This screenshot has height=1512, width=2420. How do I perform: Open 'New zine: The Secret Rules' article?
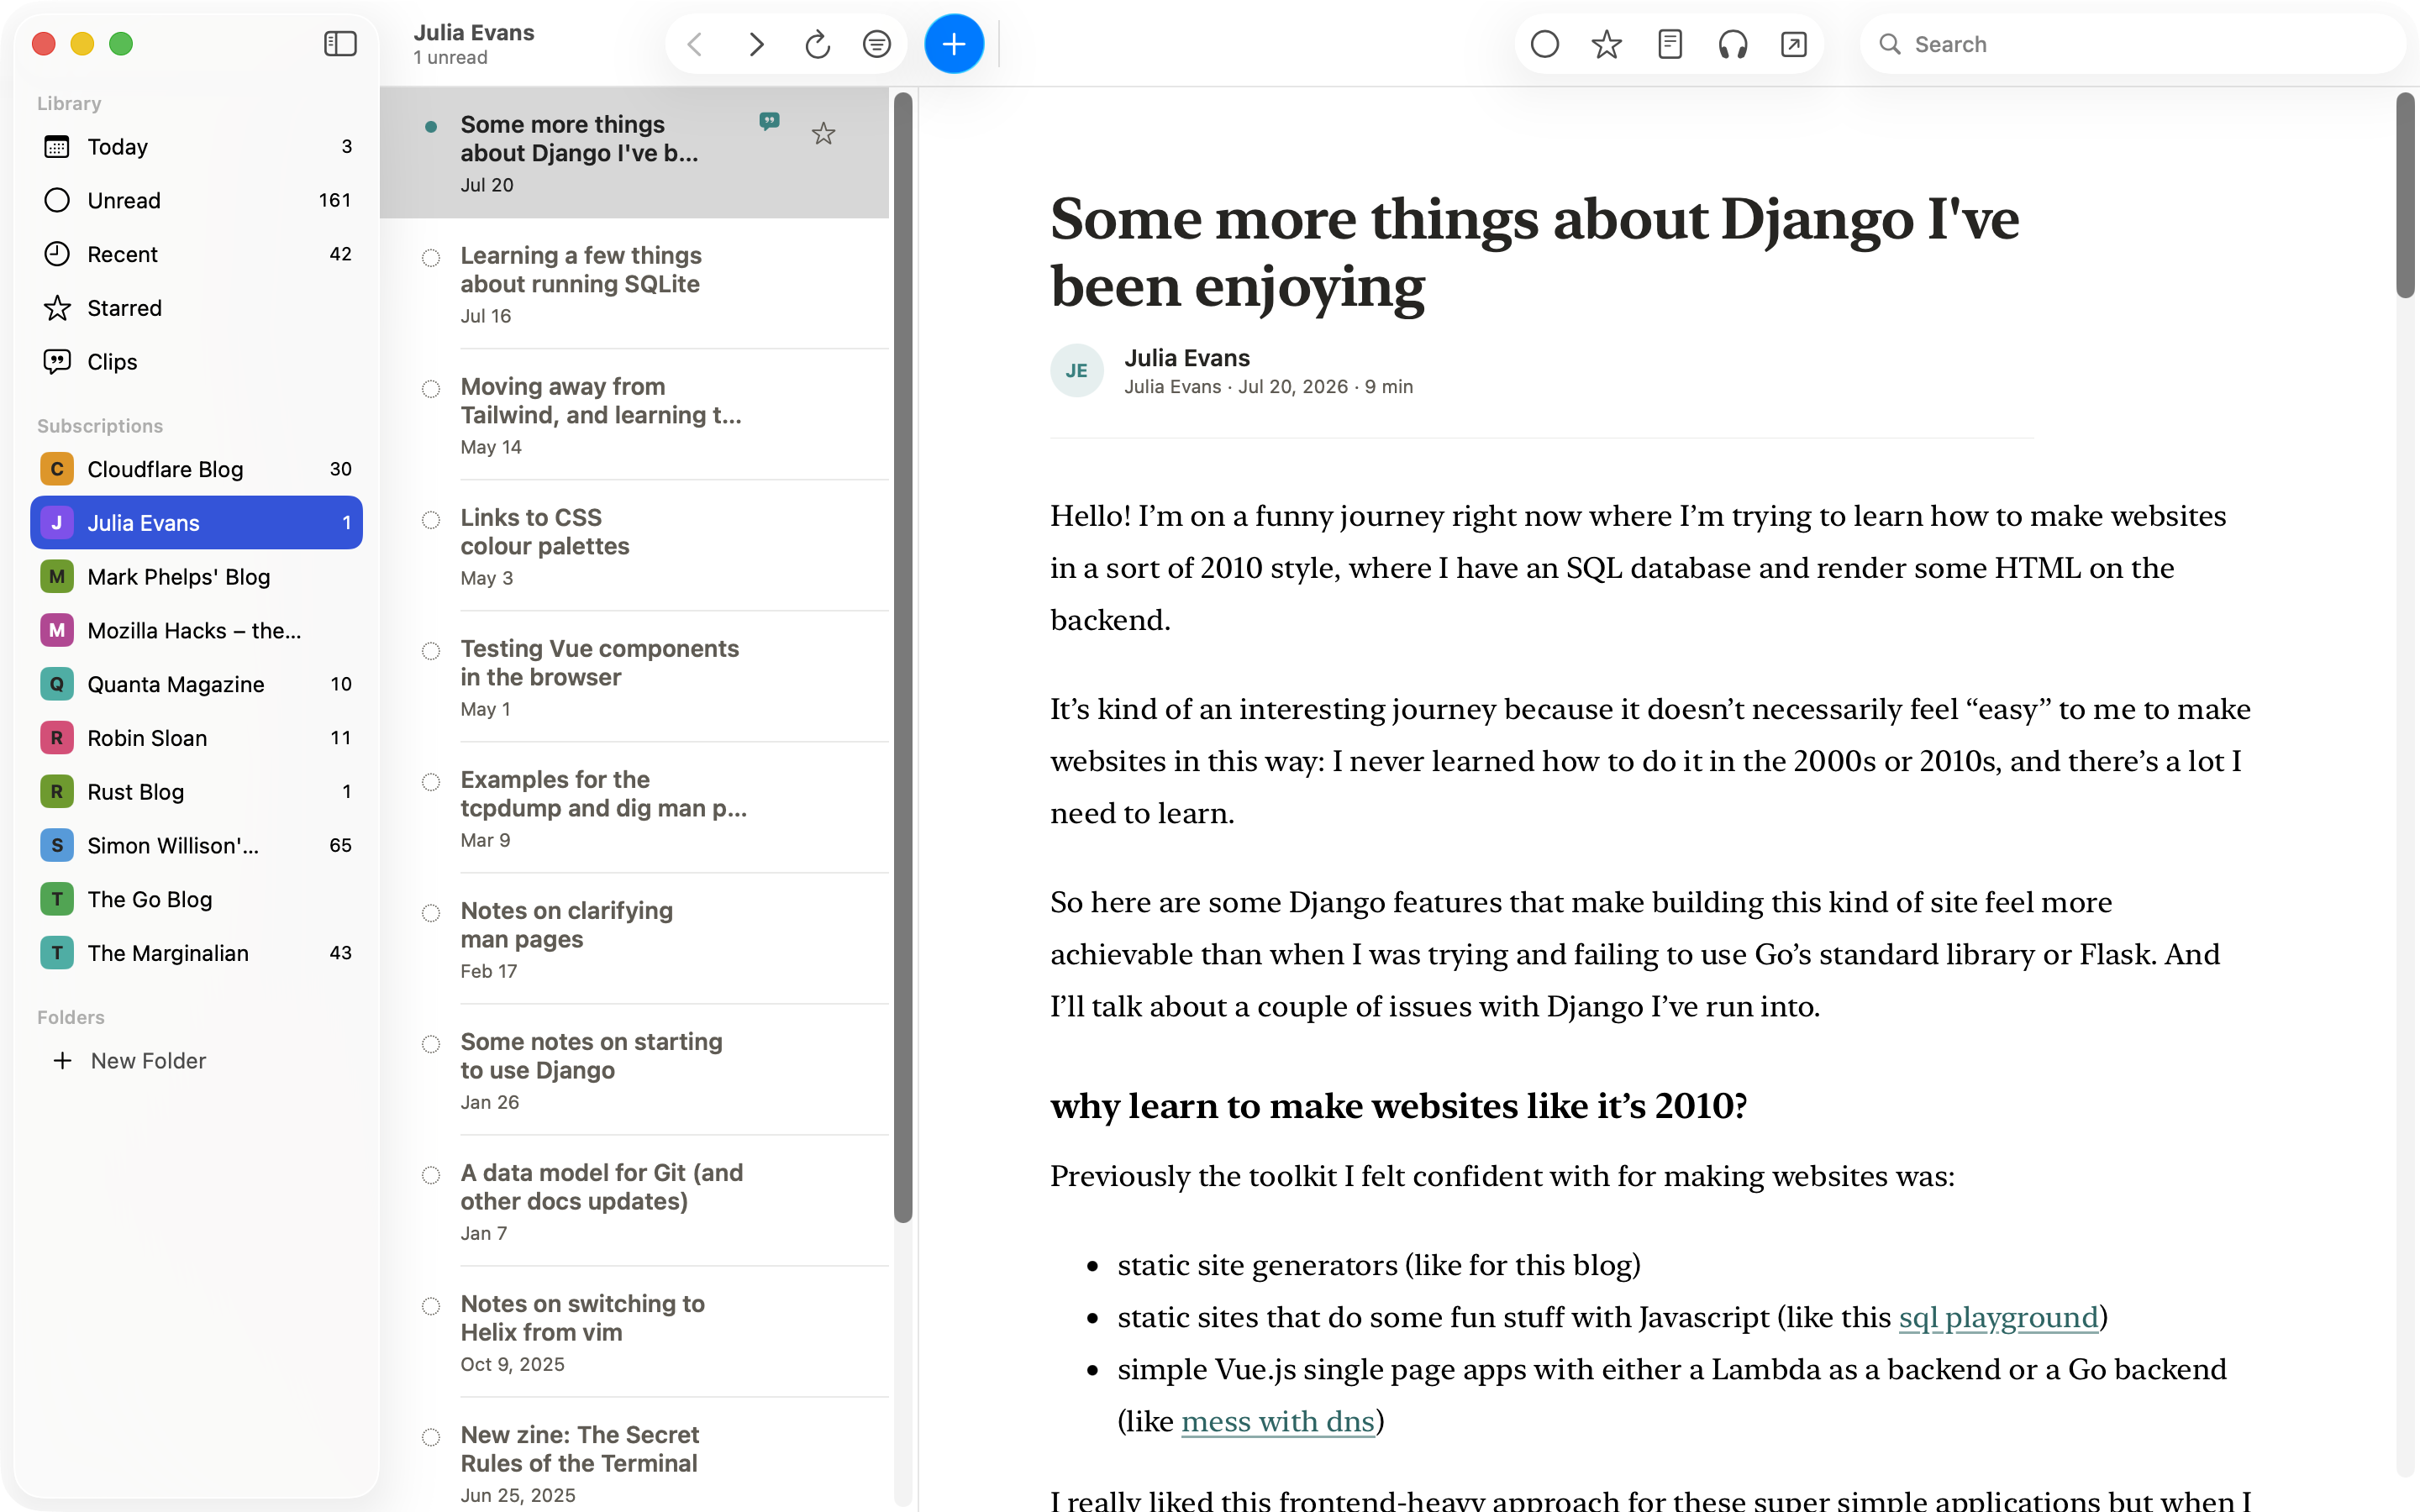634,1455
